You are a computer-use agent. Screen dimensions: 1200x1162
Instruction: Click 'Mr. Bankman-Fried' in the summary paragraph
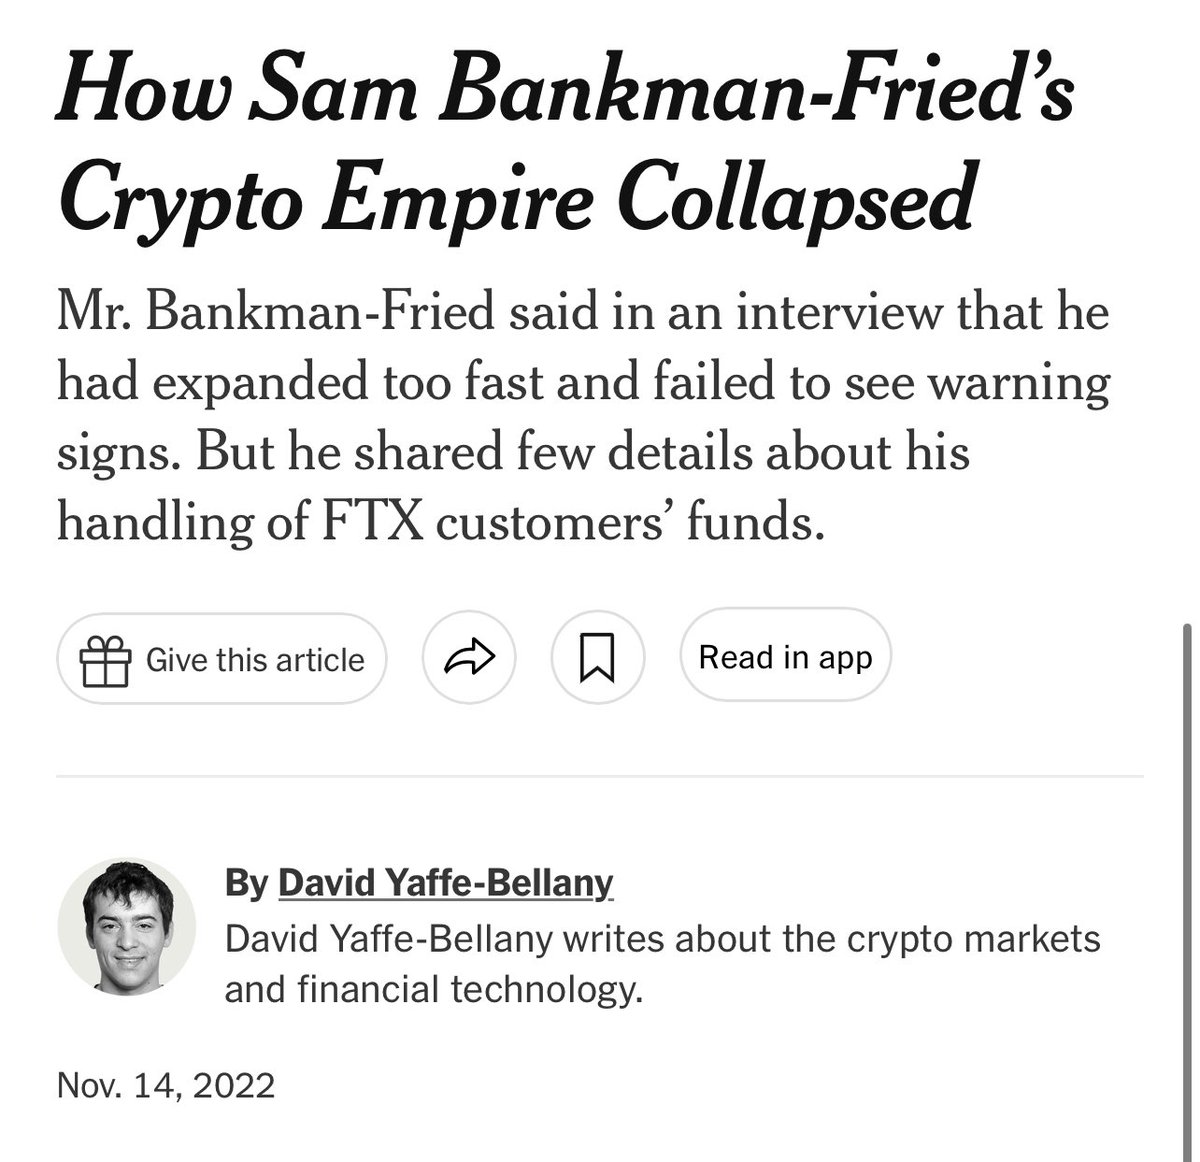276,313
